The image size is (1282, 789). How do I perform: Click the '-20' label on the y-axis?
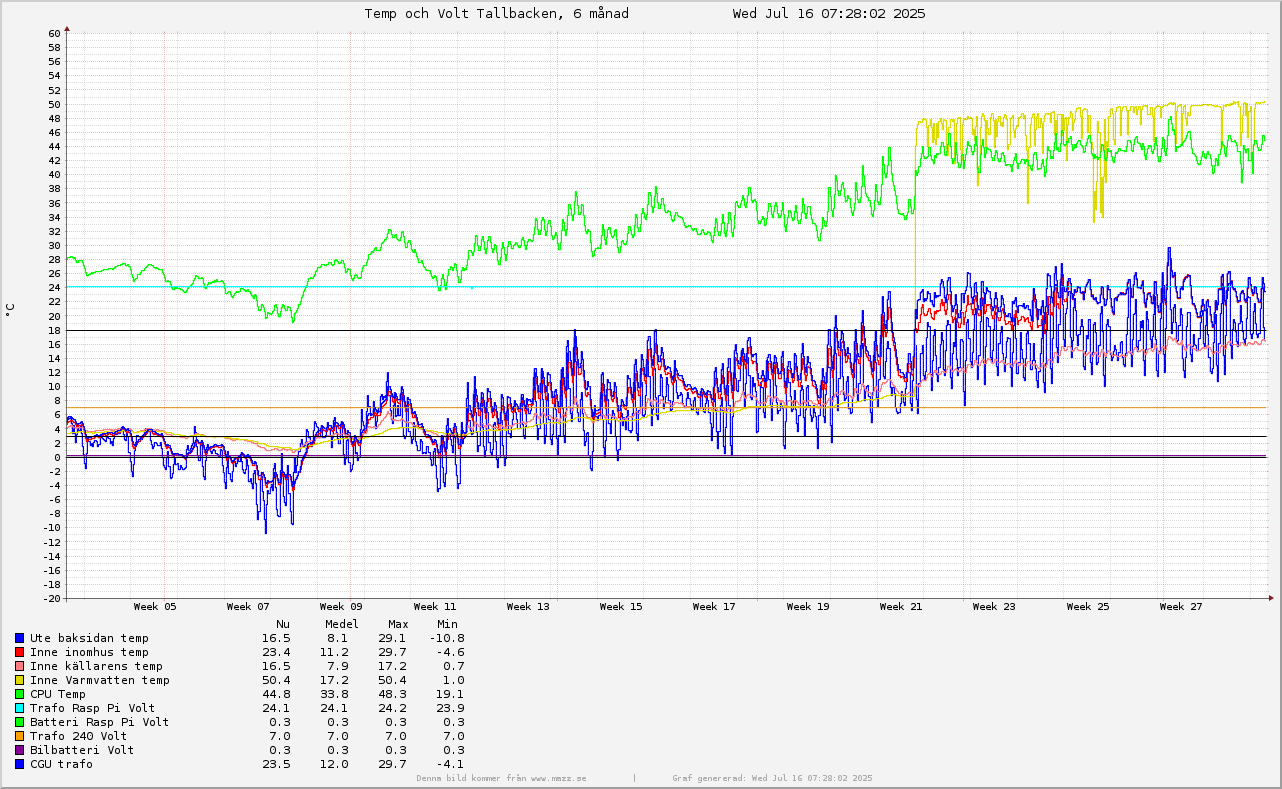[51, 598]
